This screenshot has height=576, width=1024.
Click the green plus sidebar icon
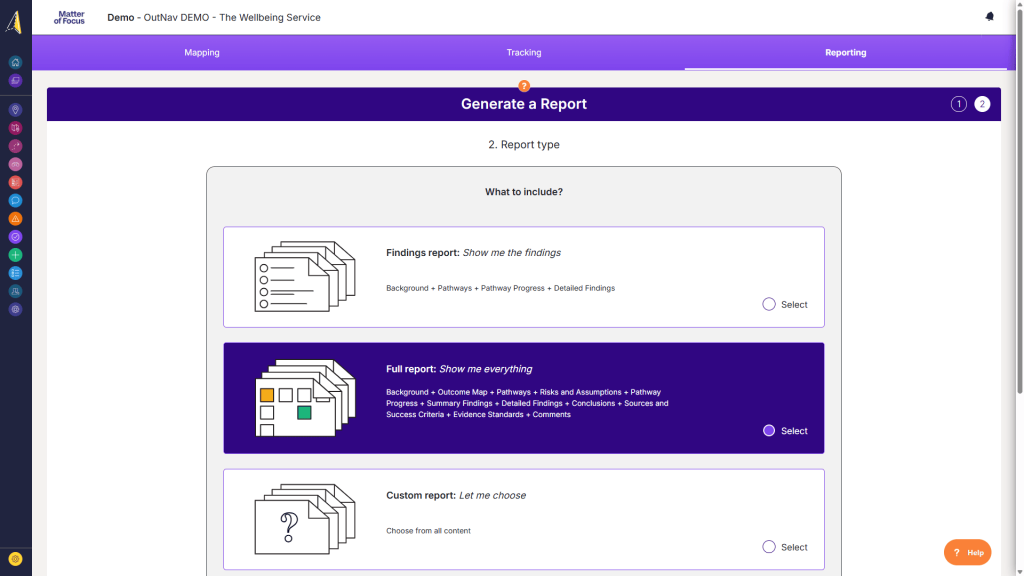[x=15, y=255]
